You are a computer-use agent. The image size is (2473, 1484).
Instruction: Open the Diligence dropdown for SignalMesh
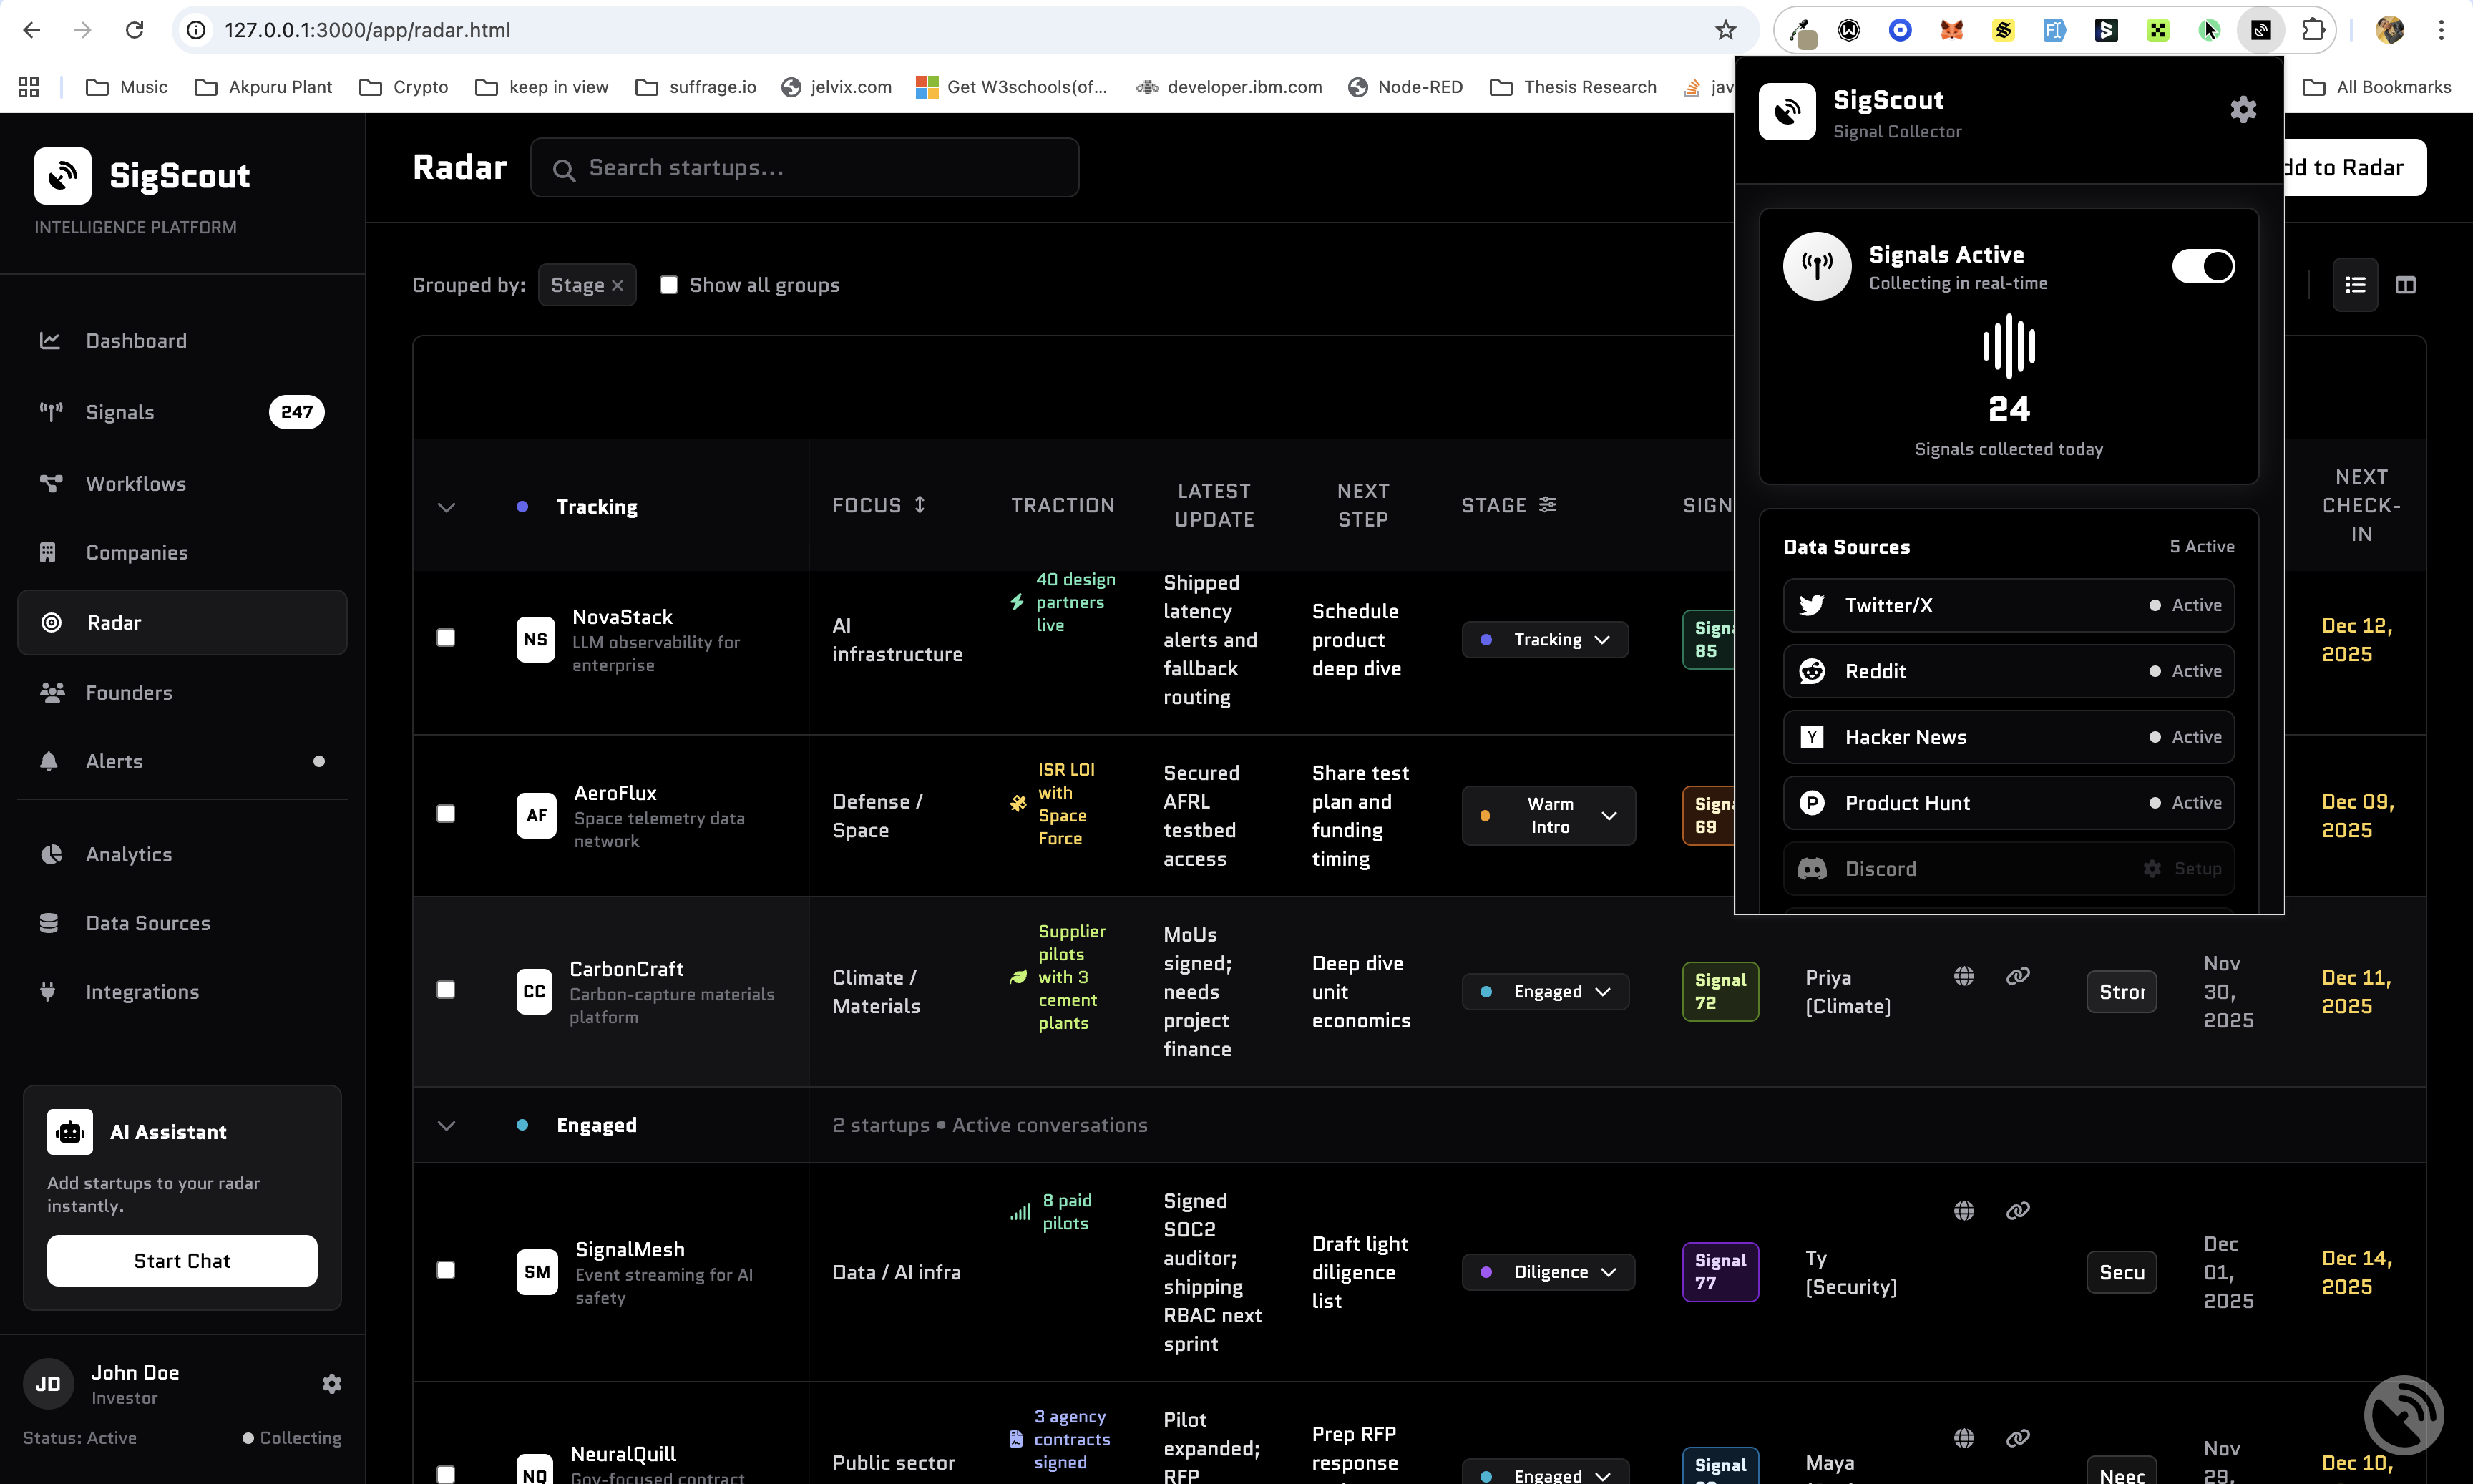point(1548,1271)
